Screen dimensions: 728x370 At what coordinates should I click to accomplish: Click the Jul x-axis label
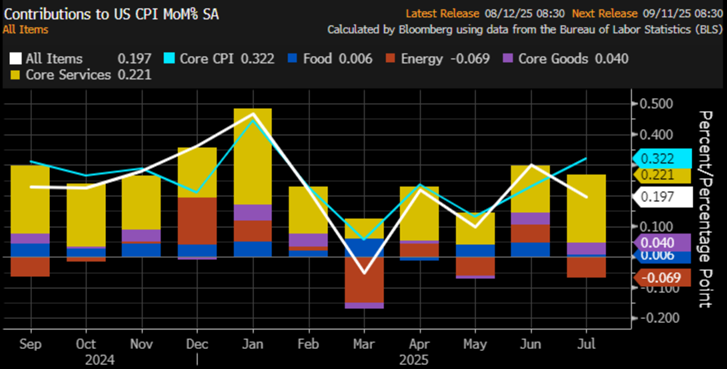coord(586,344)
